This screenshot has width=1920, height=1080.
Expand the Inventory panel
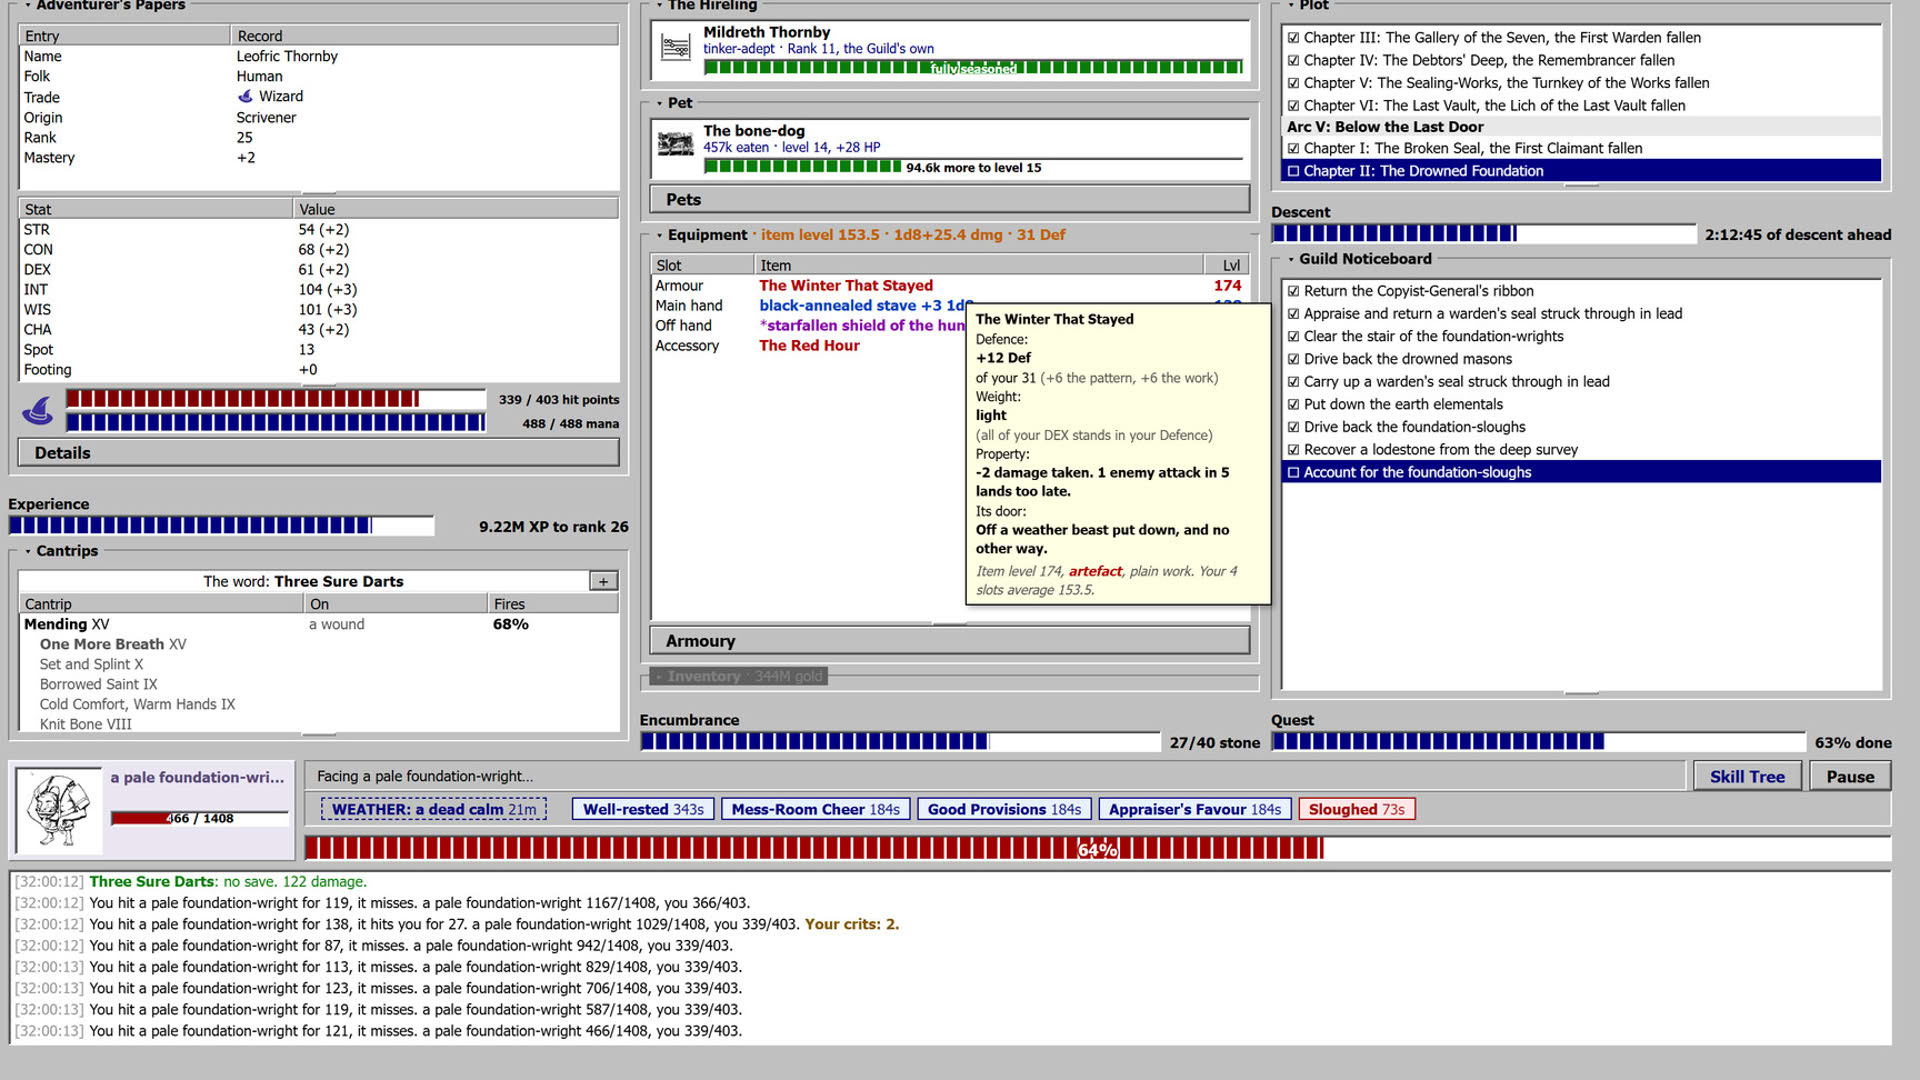(659, 677)
